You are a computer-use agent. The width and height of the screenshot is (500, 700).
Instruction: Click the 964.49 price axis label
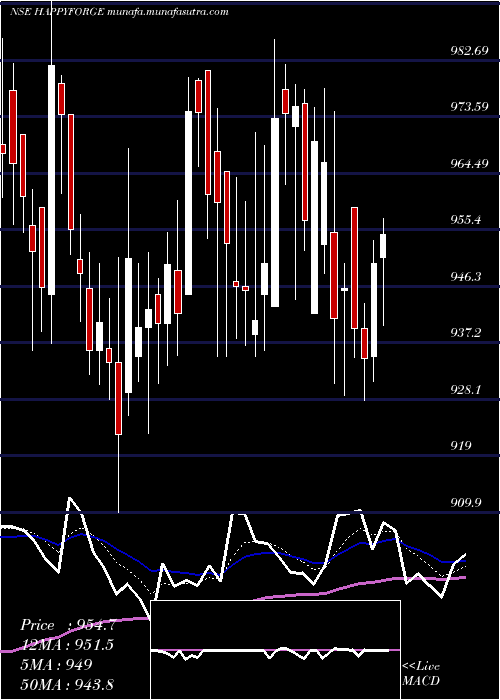pos(468,163)
